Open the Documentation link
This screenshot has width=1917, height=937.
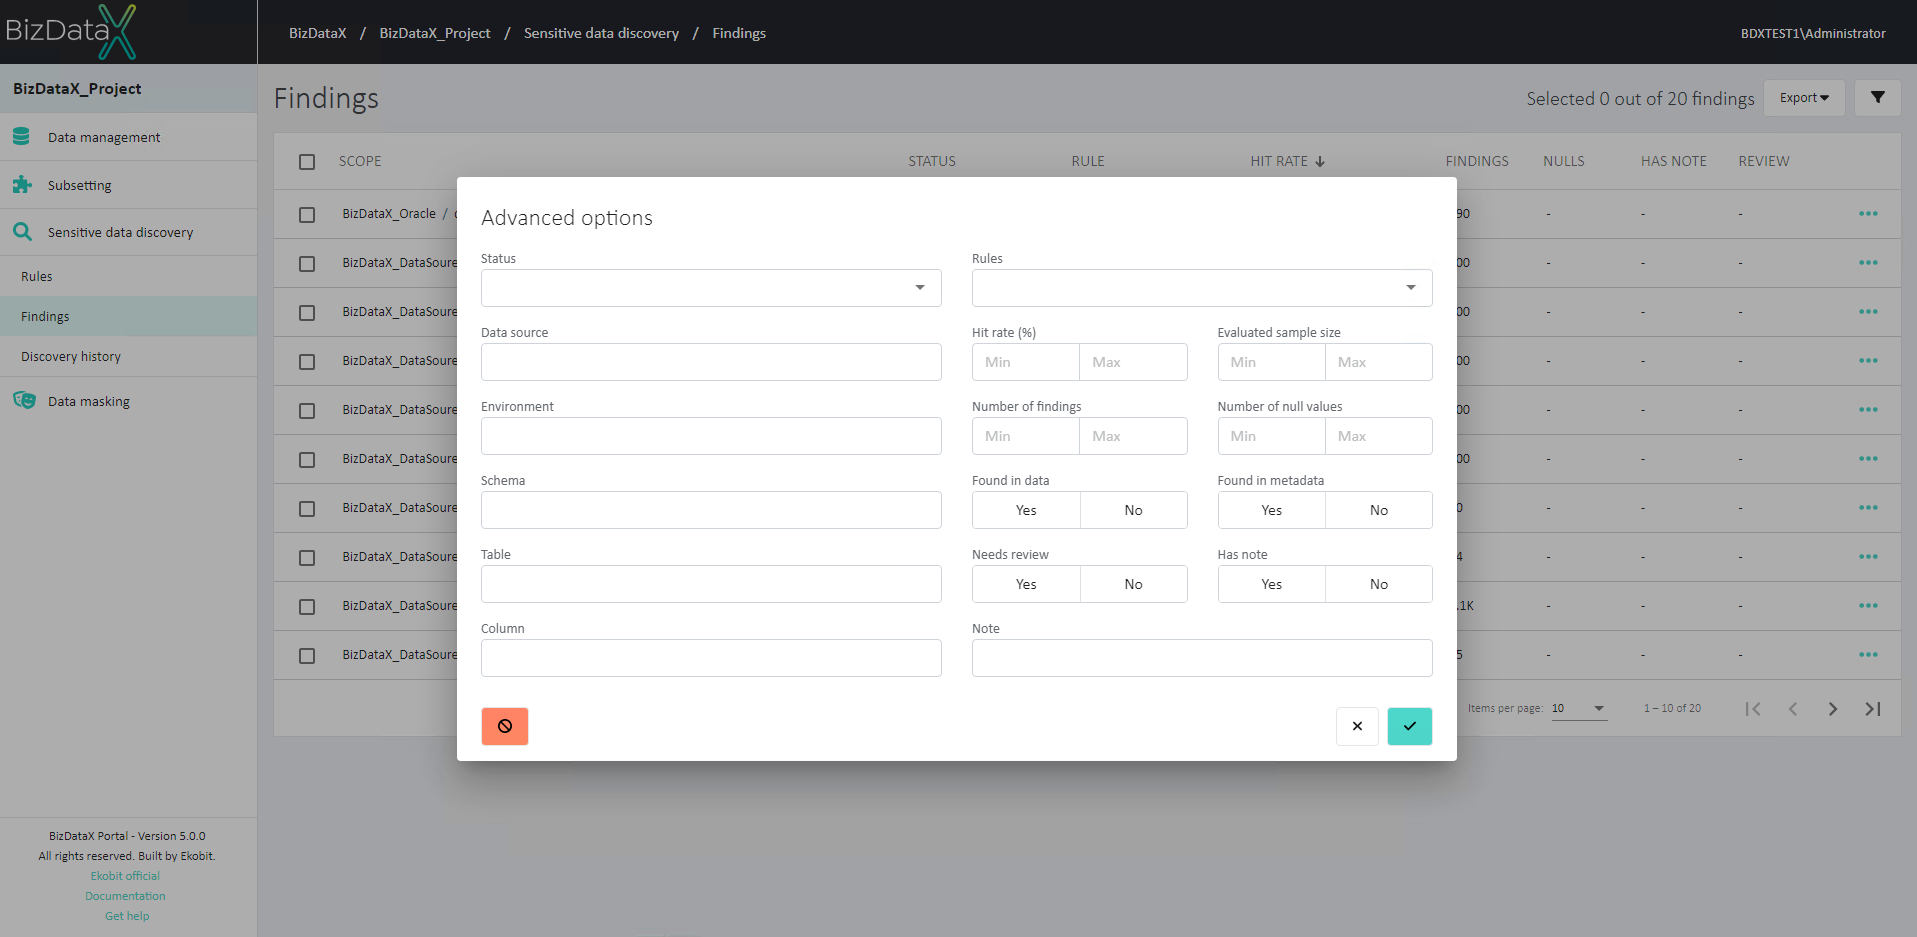pos(125,896)
